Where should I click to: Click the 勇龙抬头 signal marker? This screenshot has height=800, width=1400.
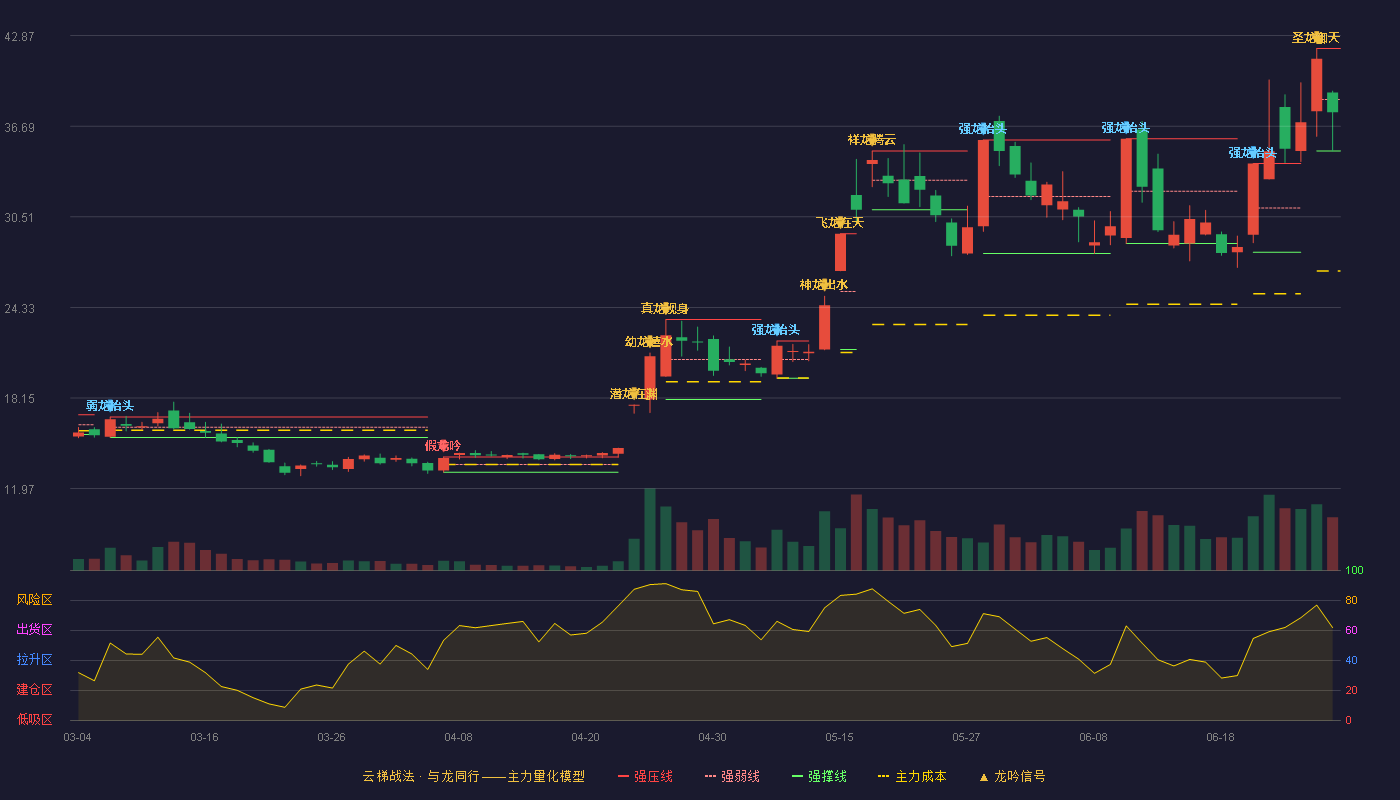click(x=110, y=406)
